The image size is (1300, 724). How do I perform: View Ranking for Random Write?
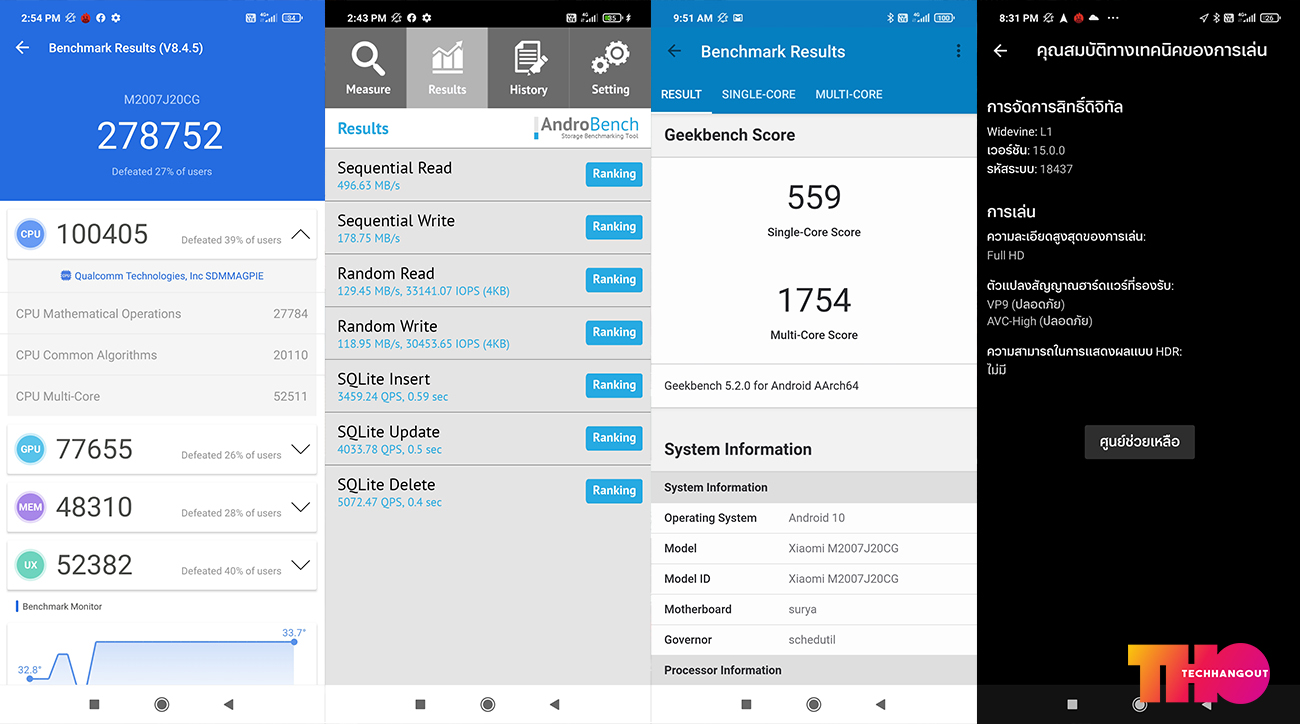(x=614, y=332)
